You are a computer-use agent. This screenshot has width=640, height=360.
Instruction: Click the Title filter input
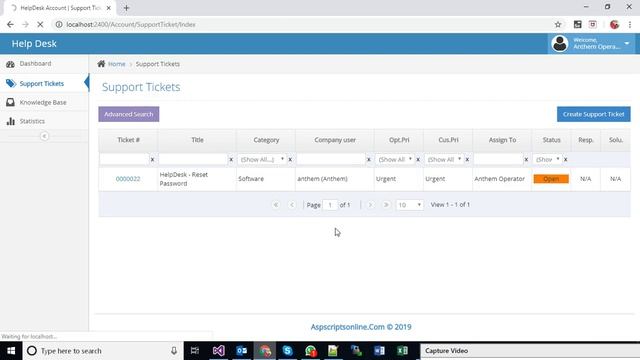click(x=193, y=159)
